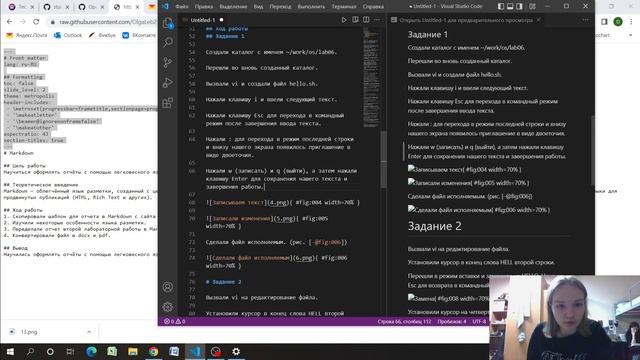The image size is (640, 360).
Task: Open preview pane more actions ellipsis
Action: (x=586, y=20)
